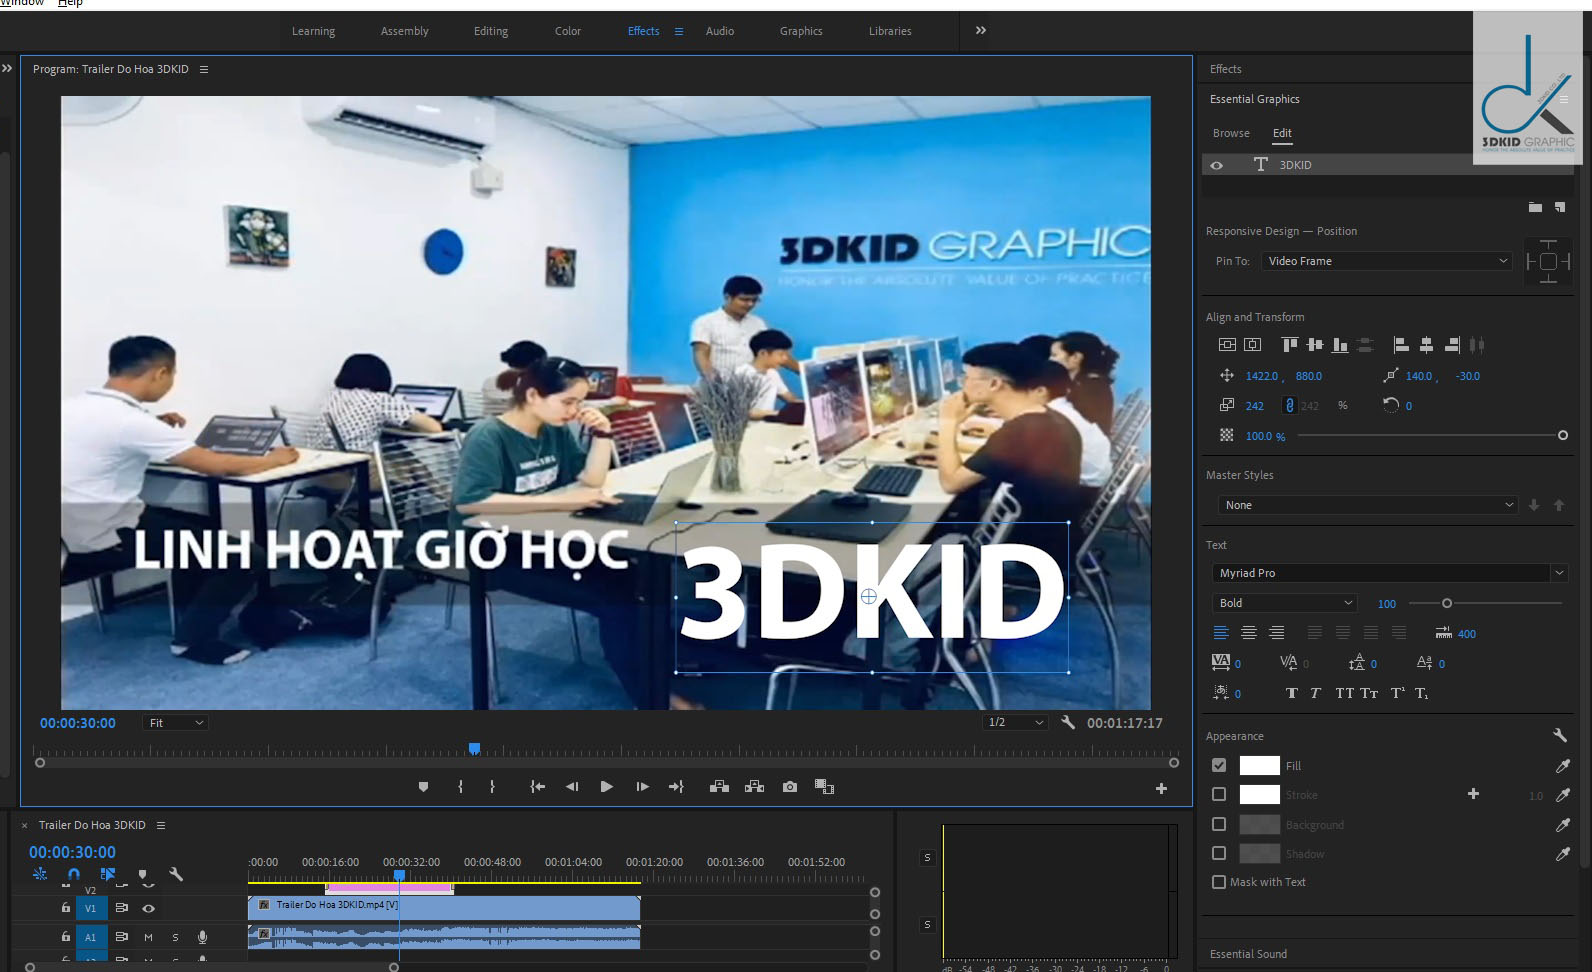Toggle timeline Snap magnet

73,874
